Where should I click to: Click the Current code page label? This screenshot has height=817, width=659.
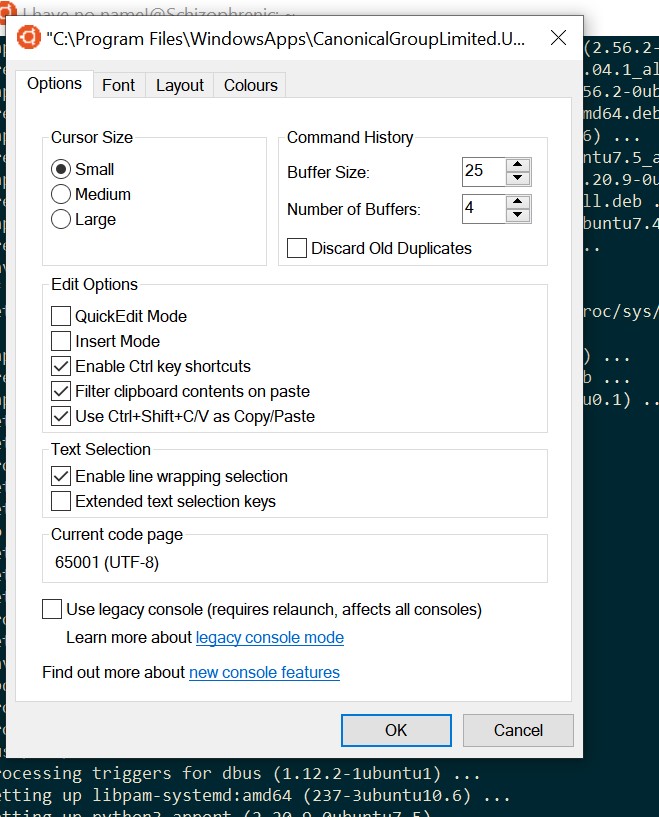117,535
